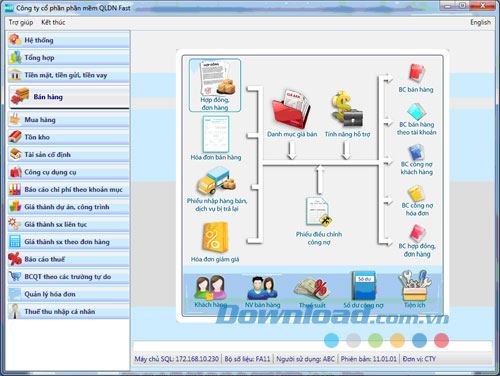The height and width of the screenshot is (376, 500).
Task: Open Hóa đơn bán hàng document icon
Action: point(216,134)
